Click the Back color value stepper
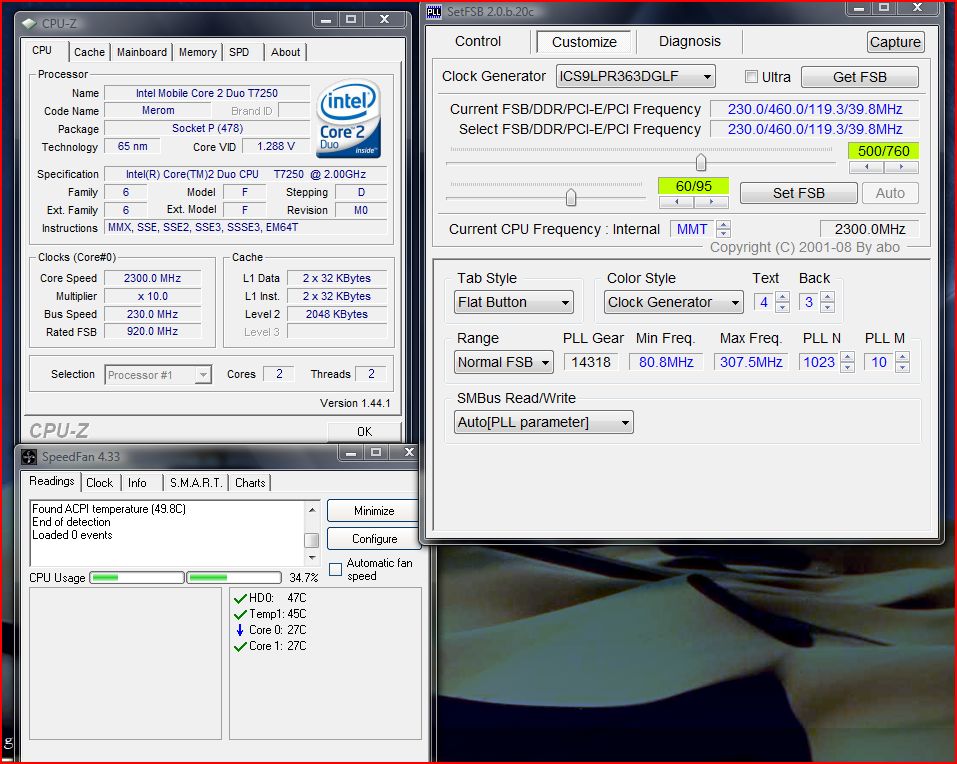This screenshot has height=764, width=957. [827, 302]
